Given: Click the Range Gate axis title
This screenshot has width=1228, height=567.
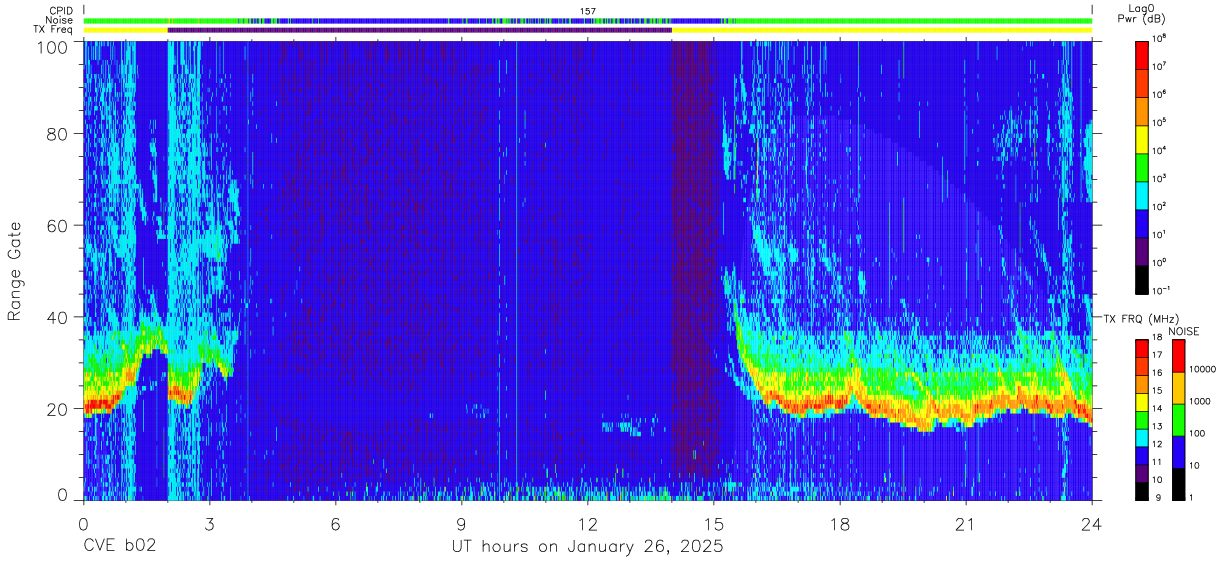Looking at the screenshot, I should pyautogui.click(x=15, y=270).
